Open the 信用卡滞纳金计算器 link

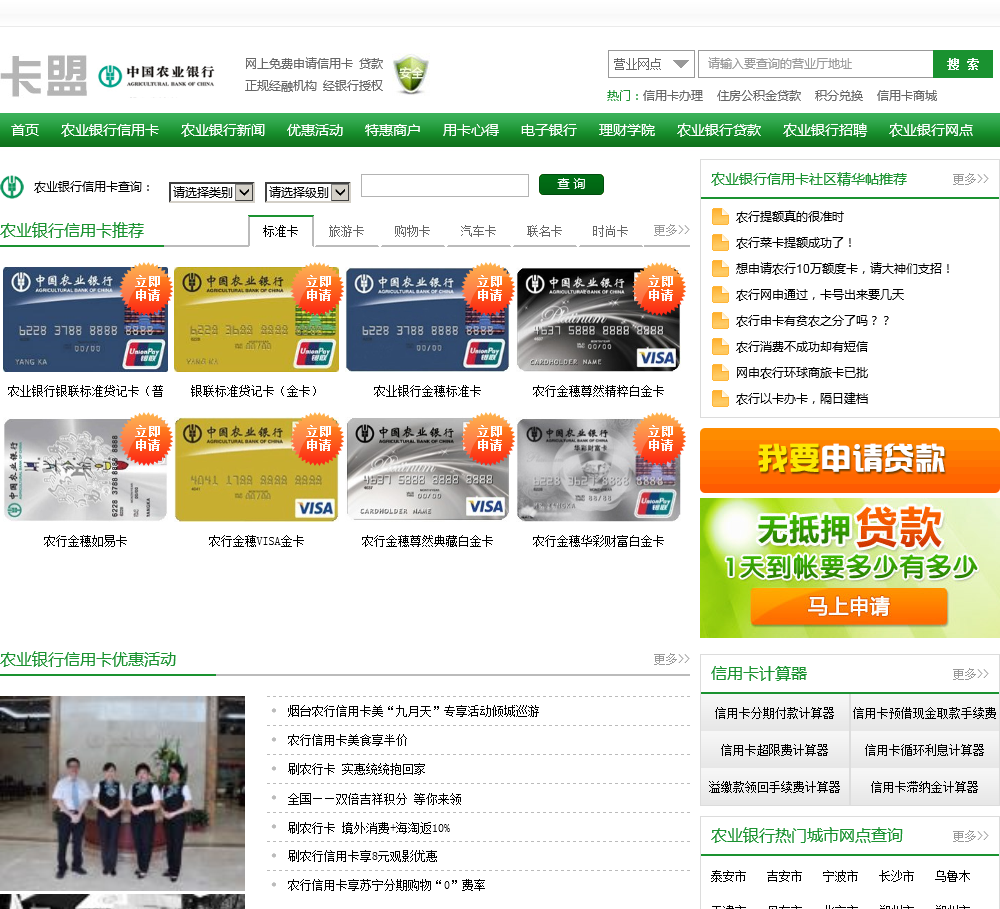924,787
